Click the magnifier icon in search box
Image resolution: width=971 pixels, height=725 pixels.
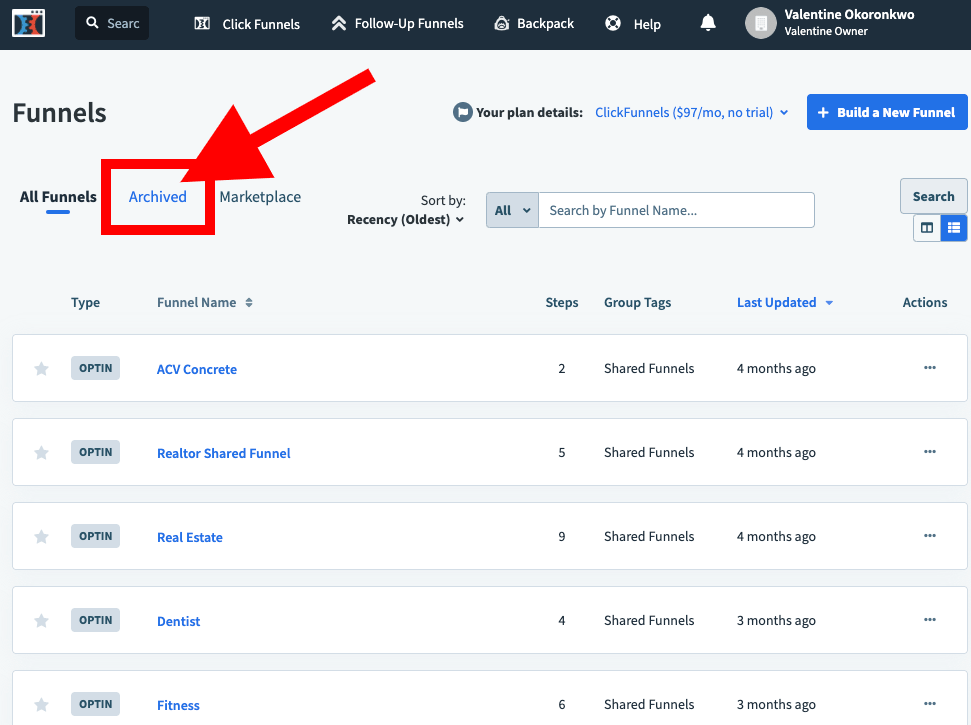click(92, 23)
